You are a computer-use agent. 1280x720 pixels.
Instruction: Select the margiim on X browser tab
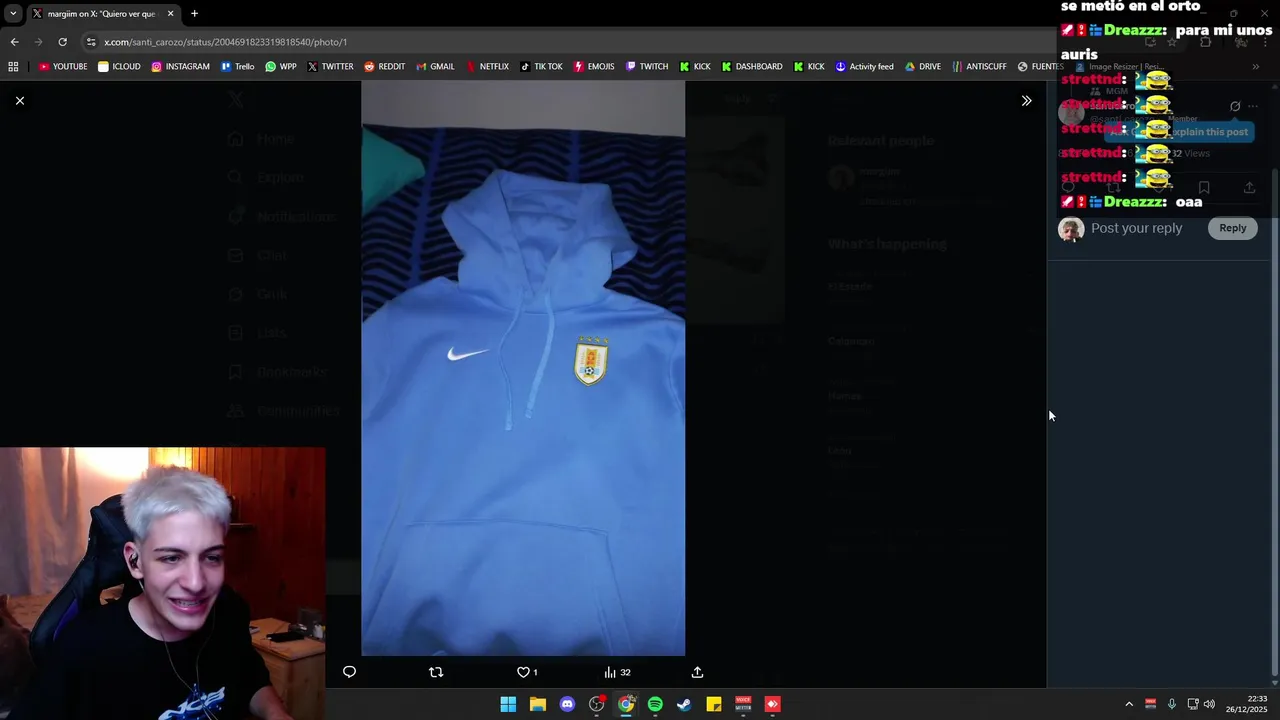tap(103, 14)
